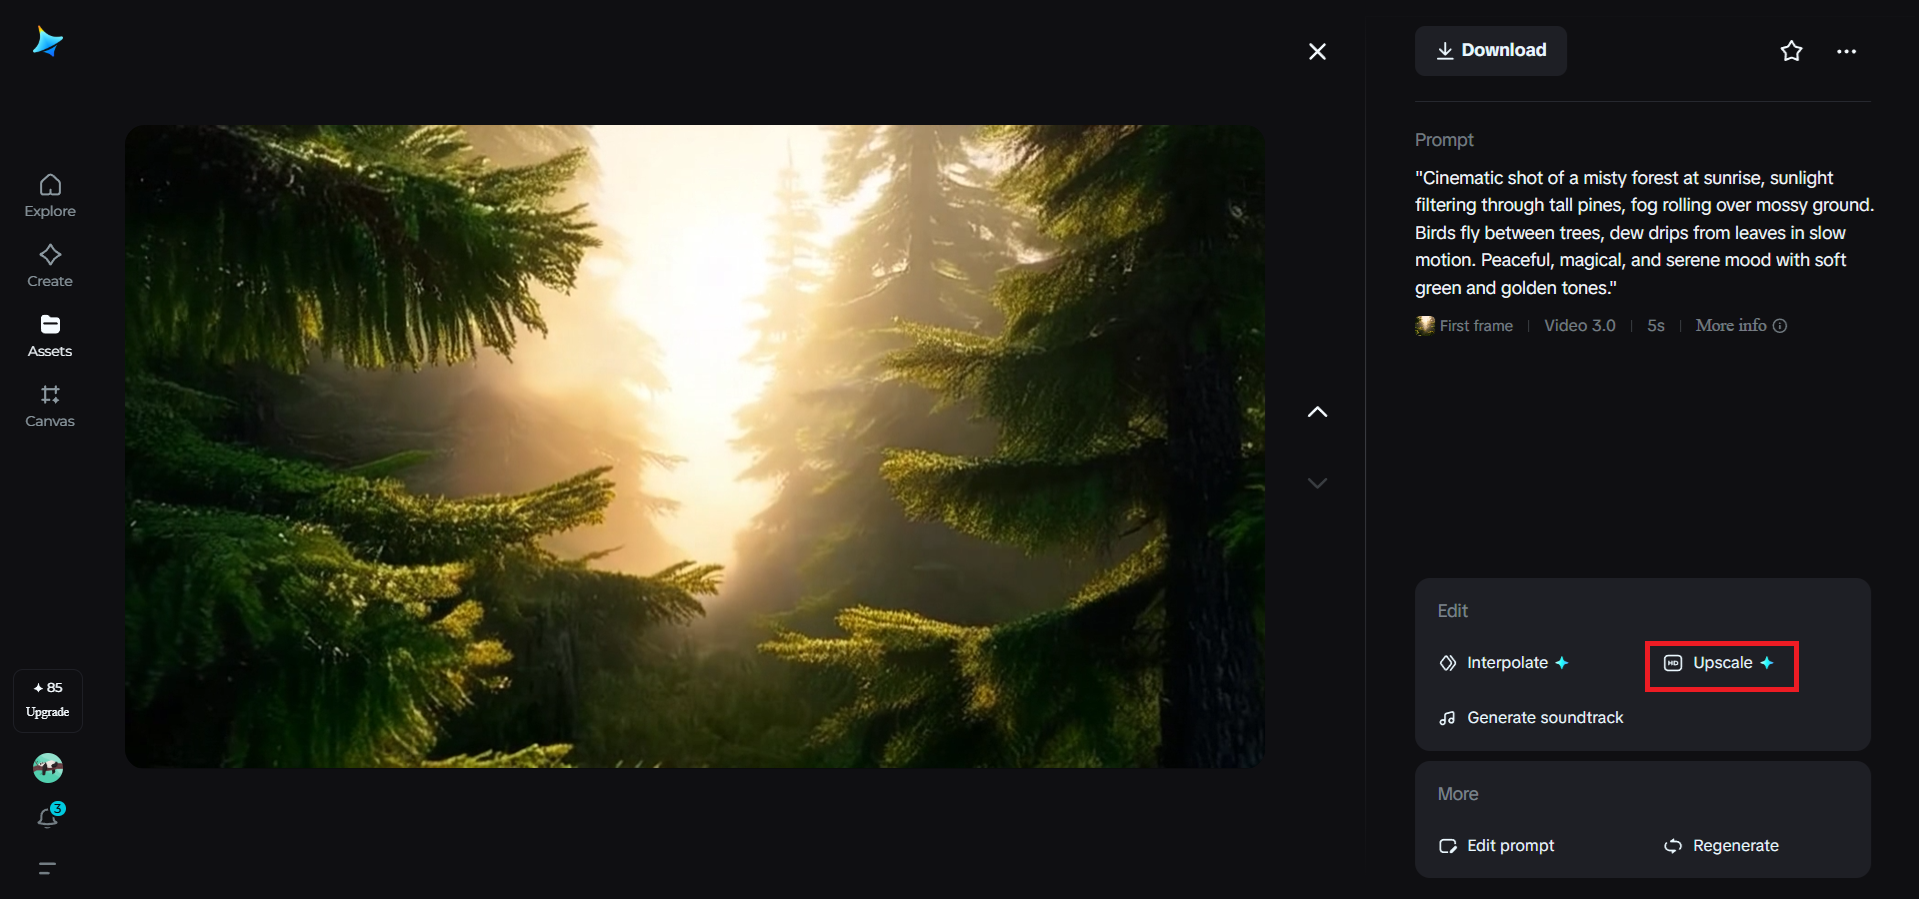Click the '5s' duration label

click(1656, 326)
